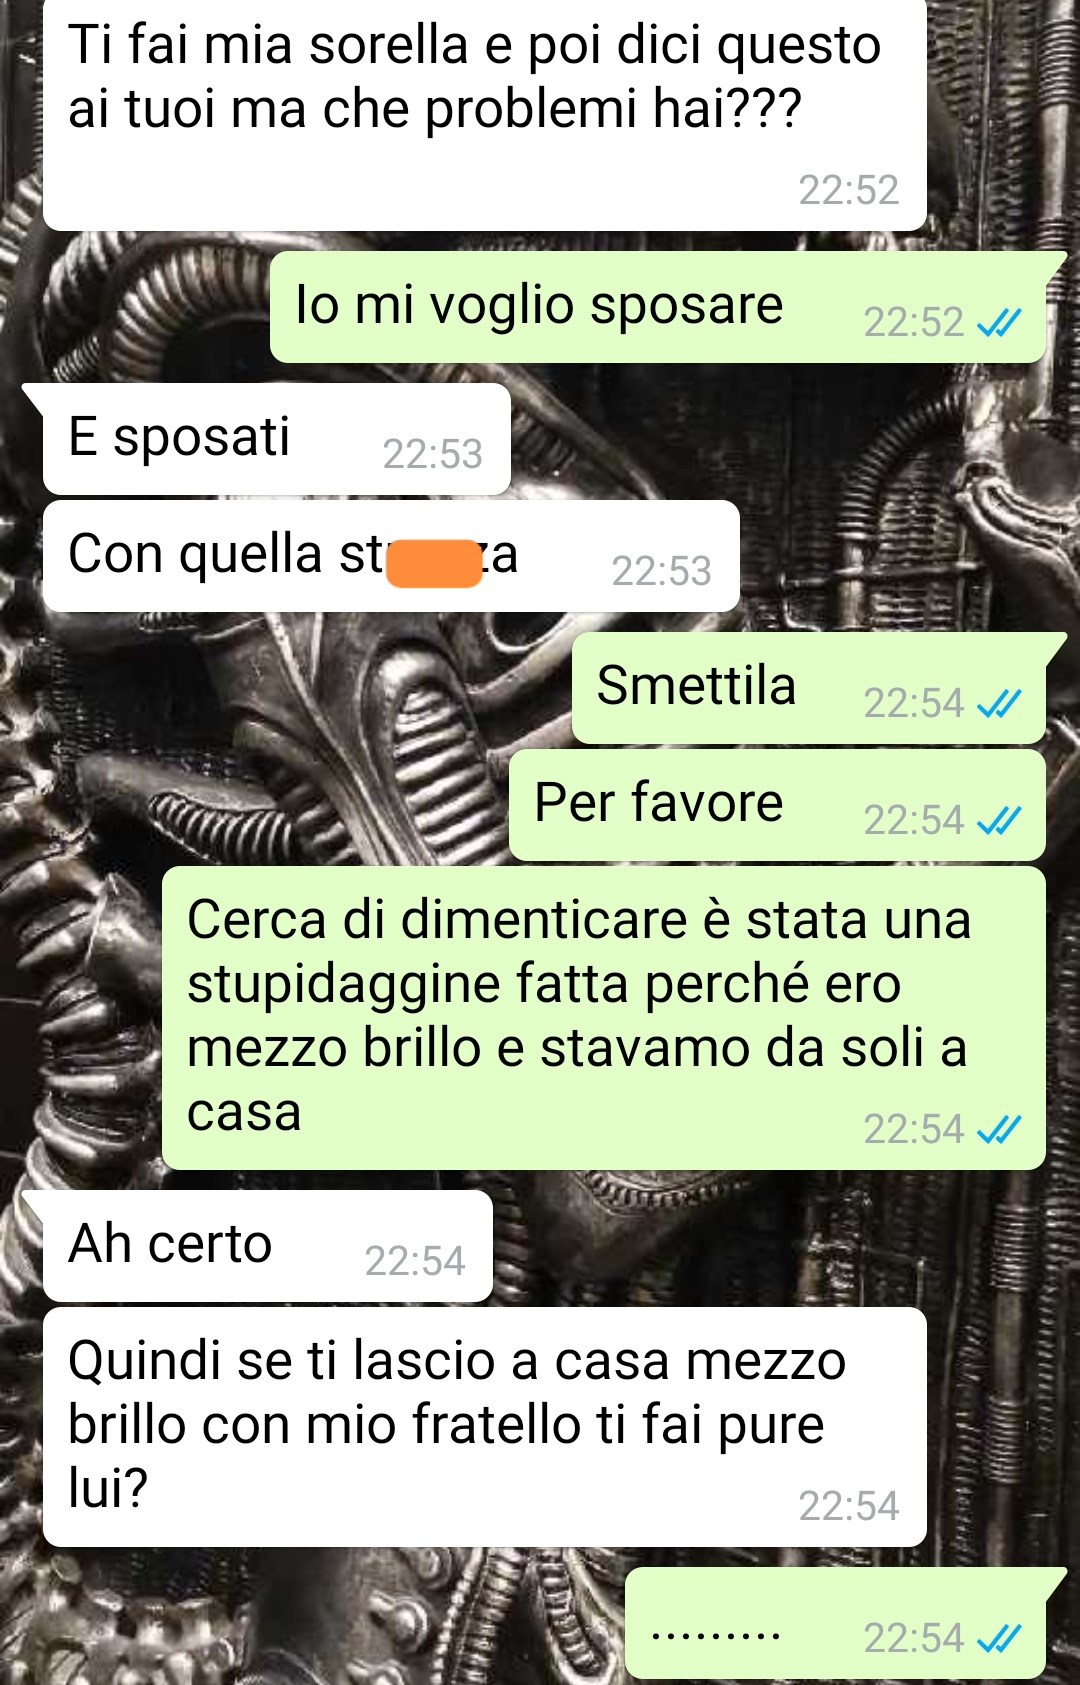Image resolution: width=1080 pixels, height=1685 pixels.
Task: Tap the chat wallpaper beside 'E sposati'
Action: (780, 440)
